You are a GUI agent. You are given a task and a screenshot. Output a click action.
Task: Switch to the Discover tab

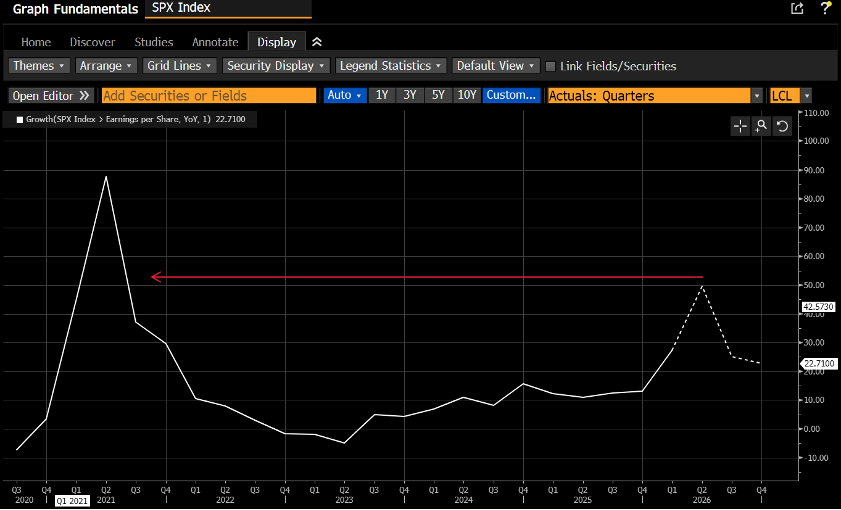[92, 42]
